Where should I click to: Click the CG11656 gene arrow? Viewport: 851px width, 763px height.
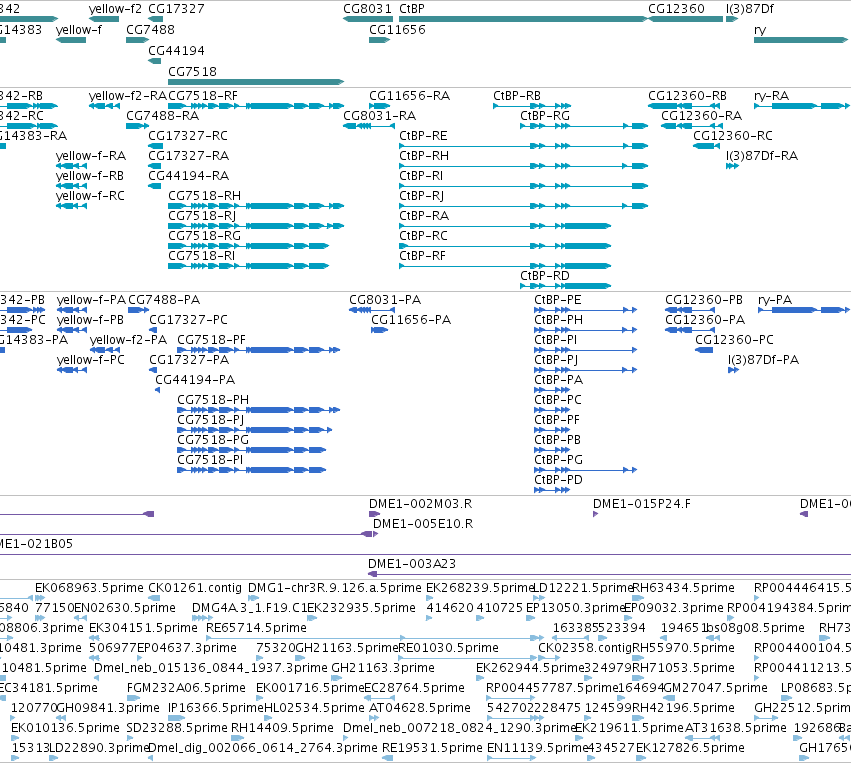[x=379, y=40]
